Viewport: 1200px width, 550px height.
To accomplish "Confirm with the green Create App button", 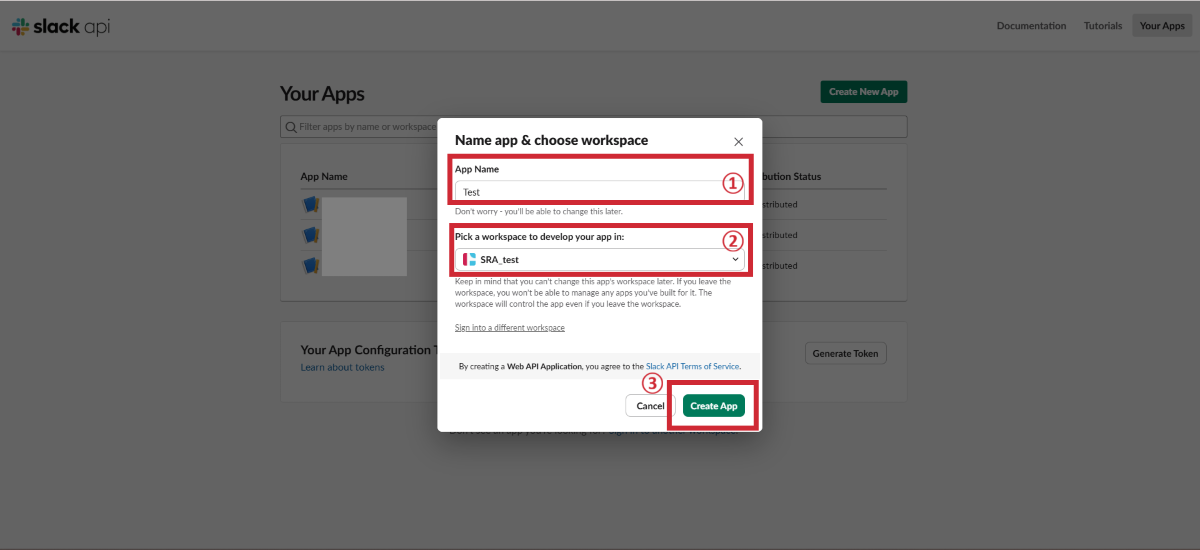I will pyautogui.click(x=714, y=406).
